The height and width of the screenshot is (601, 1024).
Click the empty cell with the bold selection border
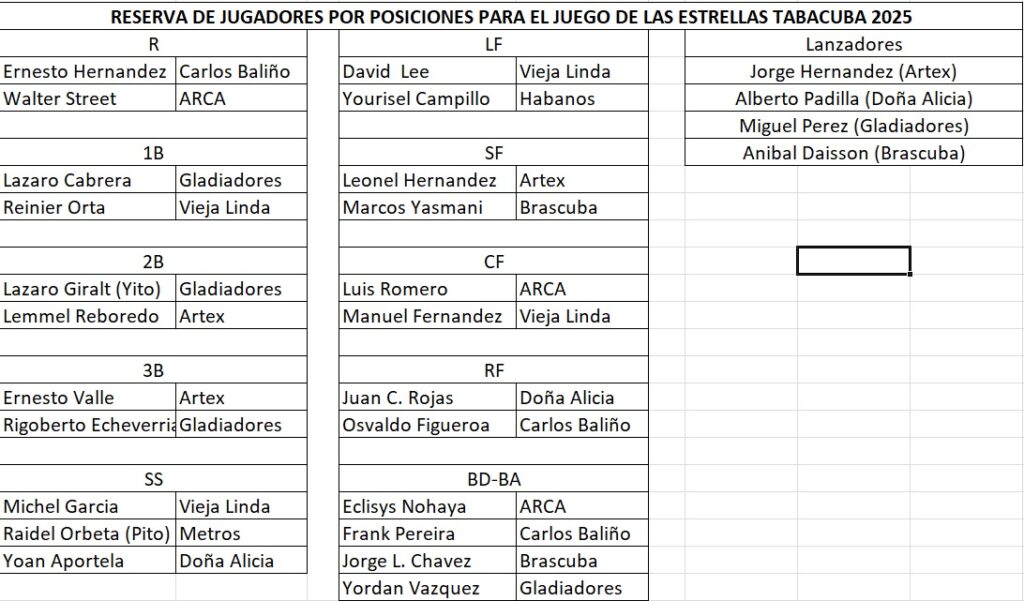point(853,260)
